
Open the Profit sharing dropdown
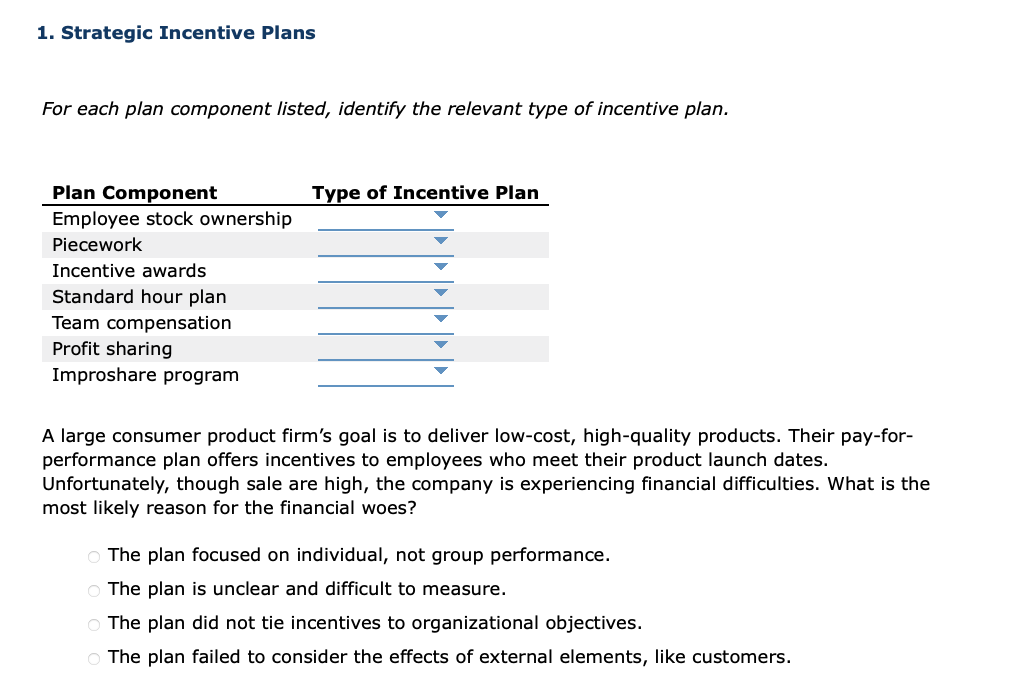point(440,344)
